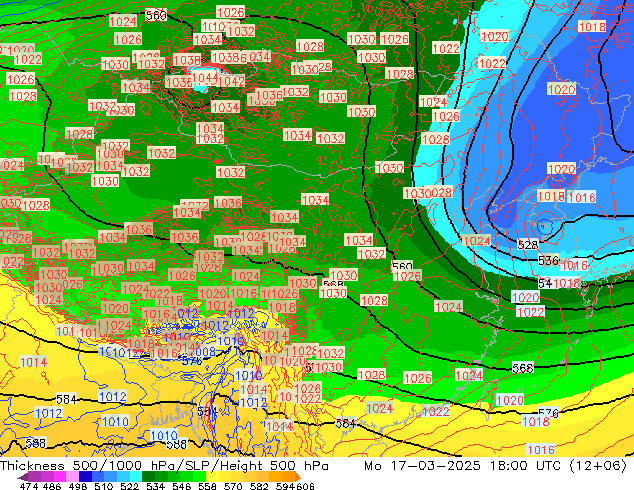Click the legend value 570
The height and width of the screenshot is (490, 634).
tap(233, 486)
